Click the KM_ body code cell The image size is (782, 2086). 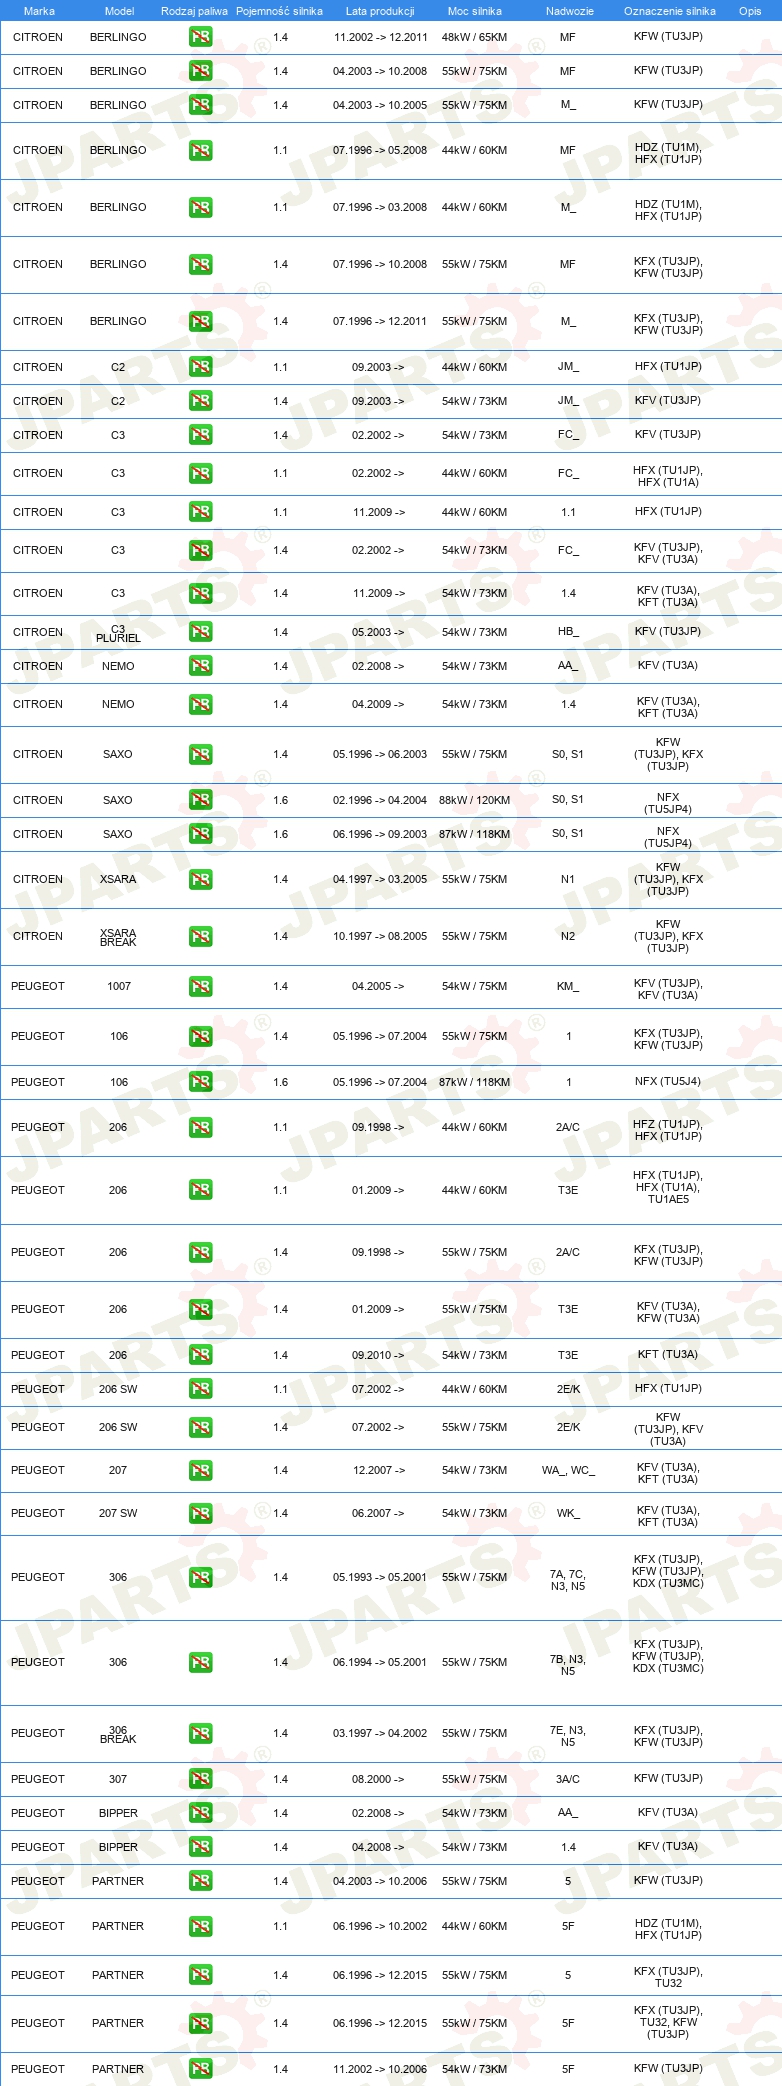[x=568, y=986]
